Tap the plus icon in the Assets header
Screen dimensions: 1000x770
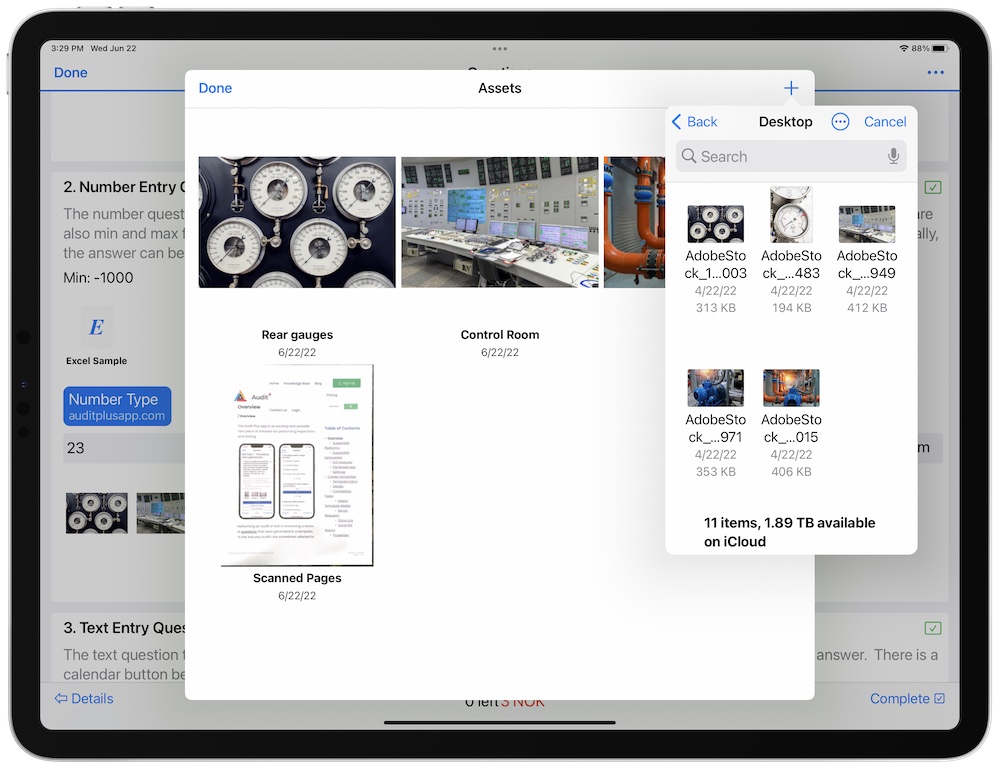click(x=790, y=88)
